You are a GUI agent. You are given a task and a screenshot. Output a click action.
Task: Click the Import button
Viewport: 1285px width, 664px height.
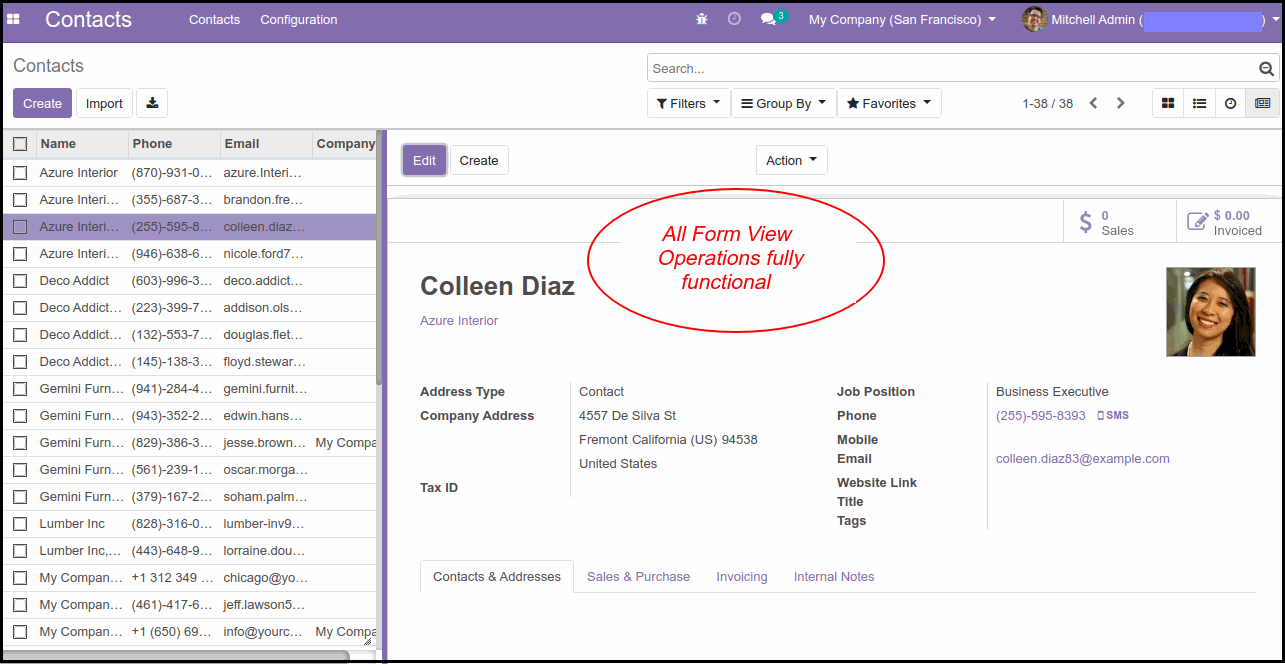[104, 103]
